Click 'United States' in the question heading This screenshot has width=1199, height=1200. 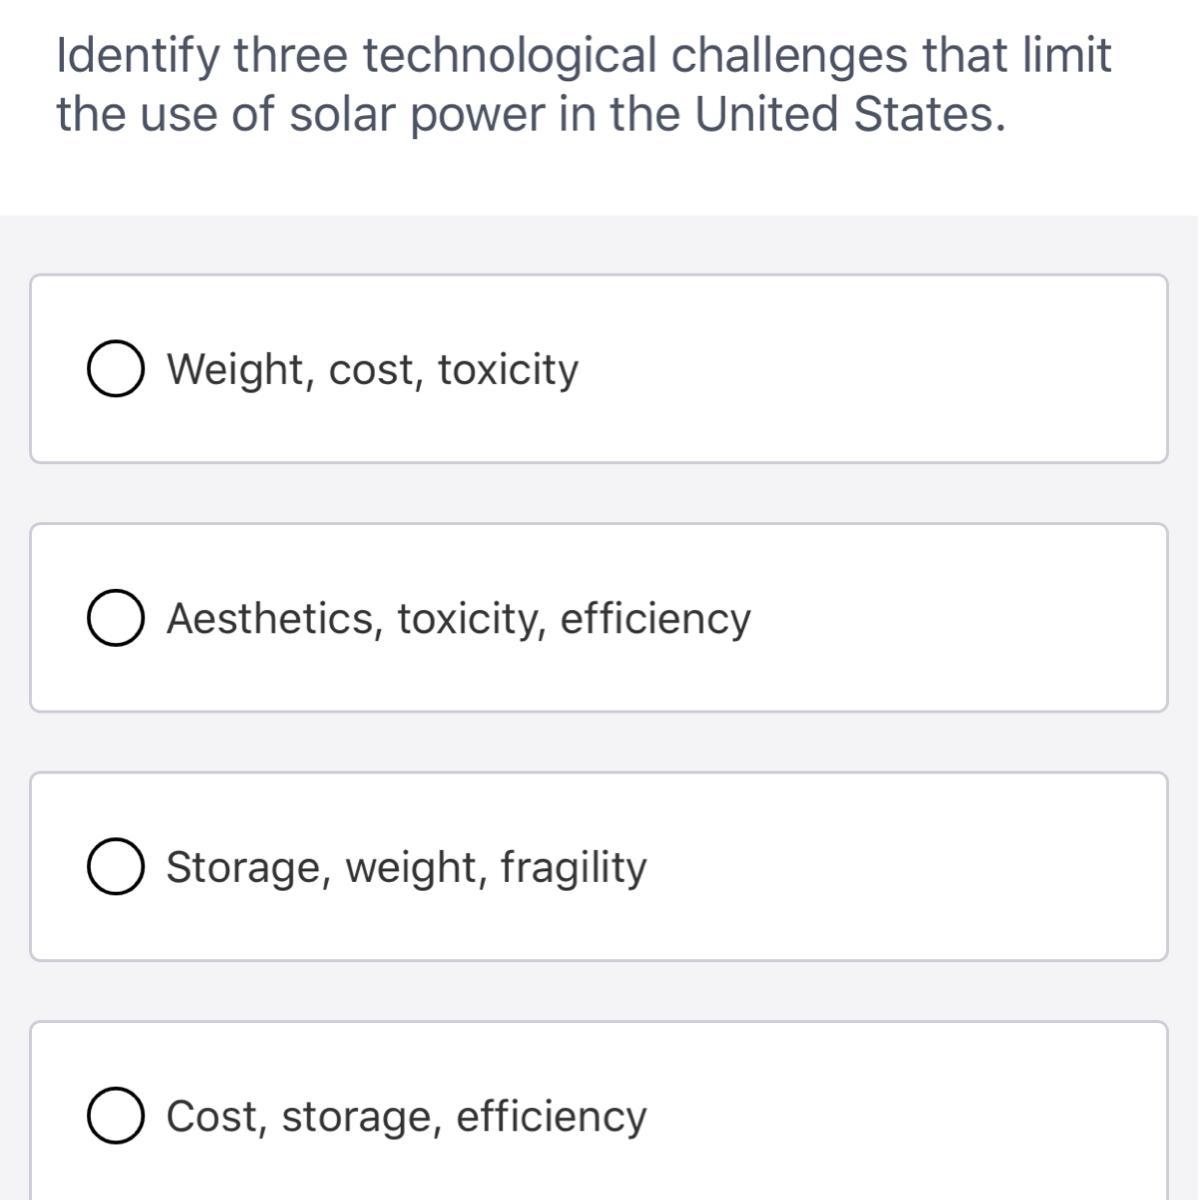[849, 115]
